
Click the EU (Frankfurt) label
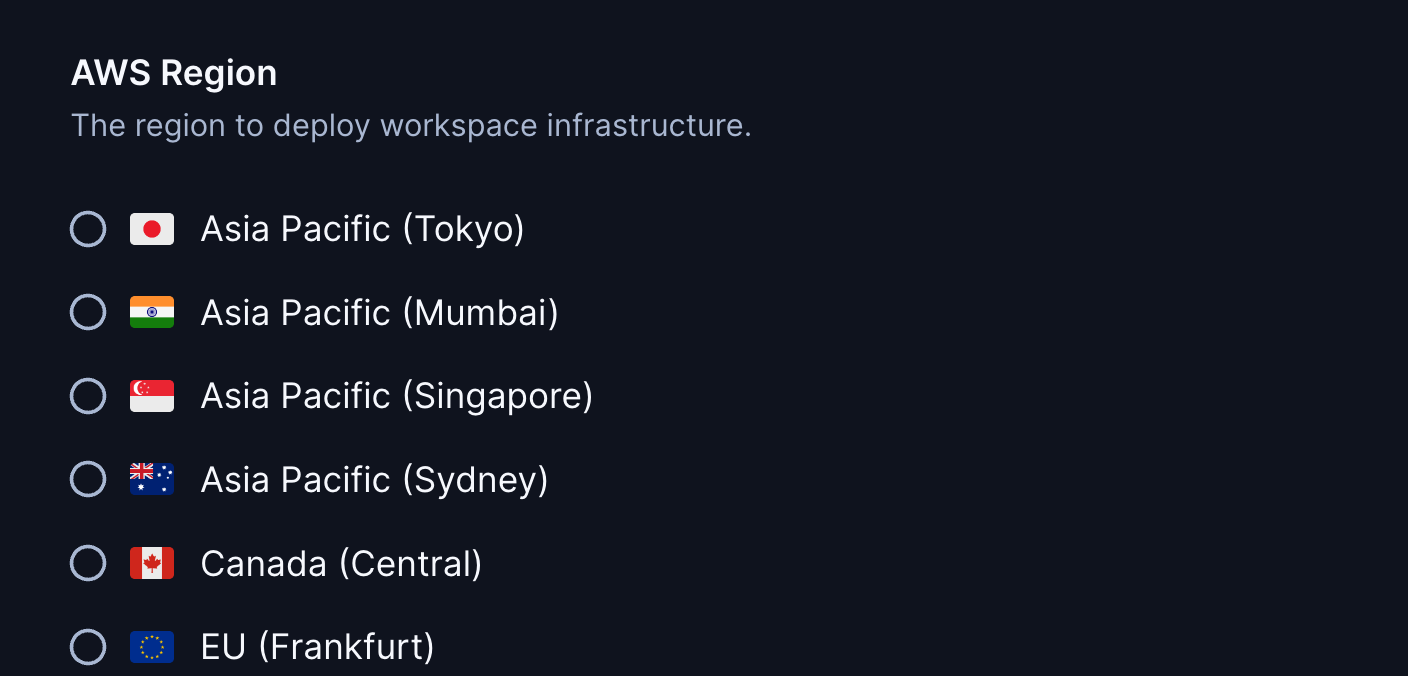317,646
